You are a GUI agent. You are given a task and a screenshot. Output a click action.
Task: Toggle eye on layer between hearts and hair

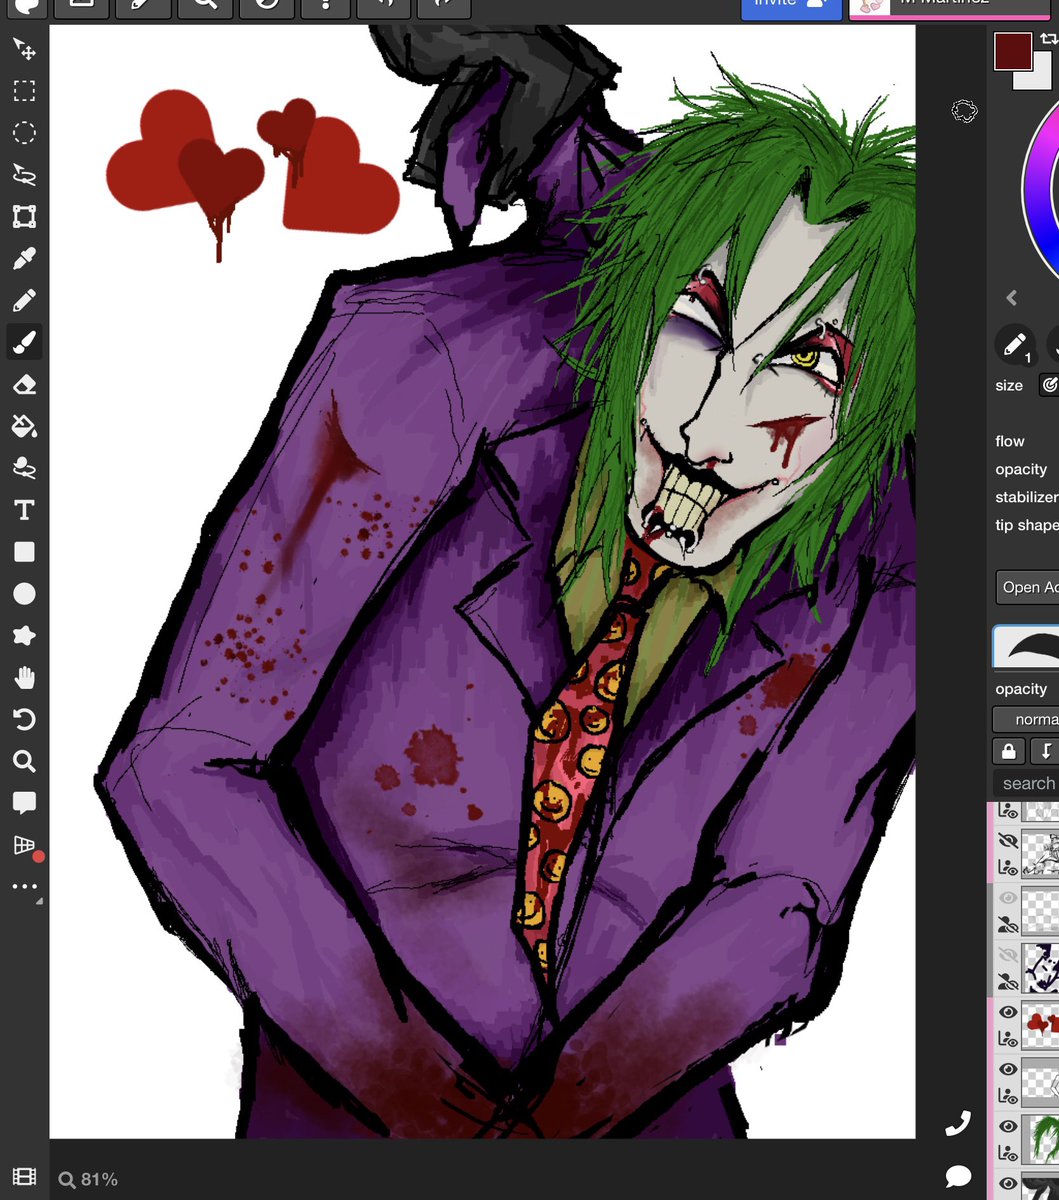[x=1008, y=1070]
